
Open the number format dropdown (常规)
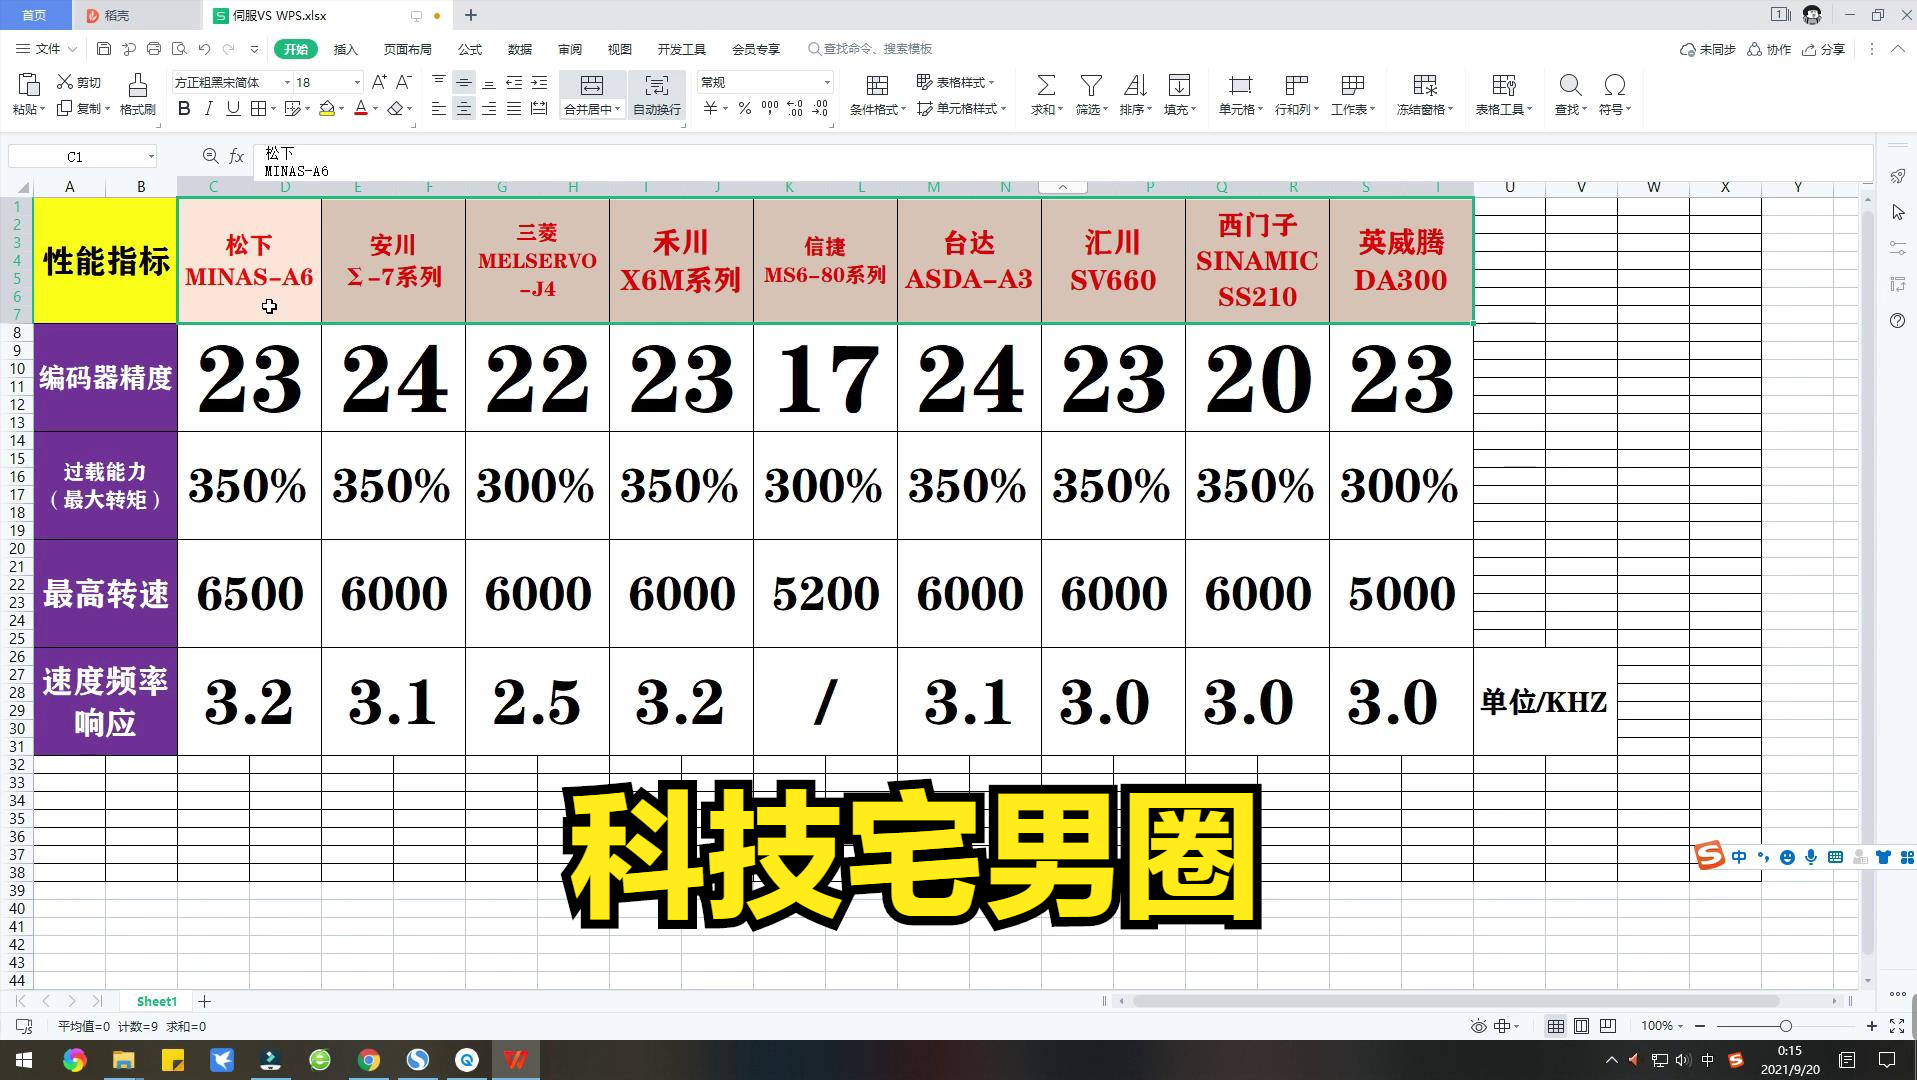coord(827,83)
